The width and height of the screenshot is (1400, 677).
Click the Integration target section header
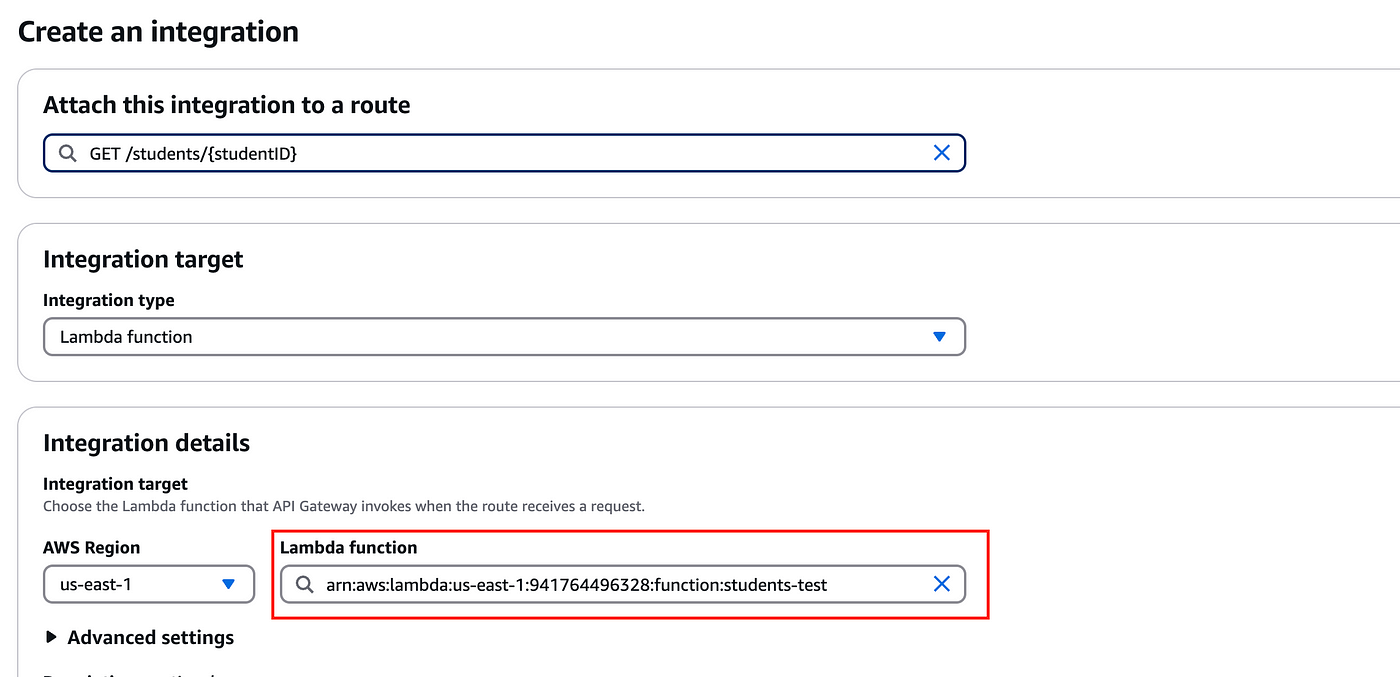click(x=143, y=259)
